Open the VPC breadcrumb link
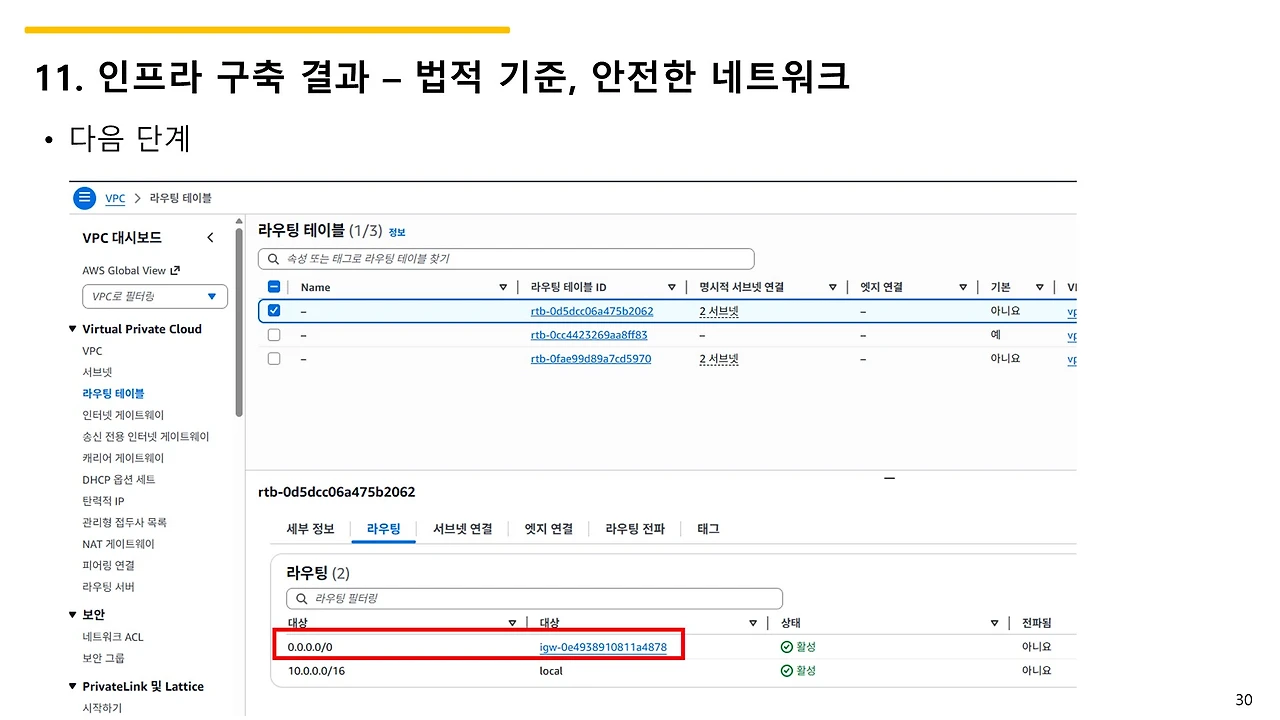Image resolution: width=1280 pixels, height=720 pixels. [x=114, y=197]
